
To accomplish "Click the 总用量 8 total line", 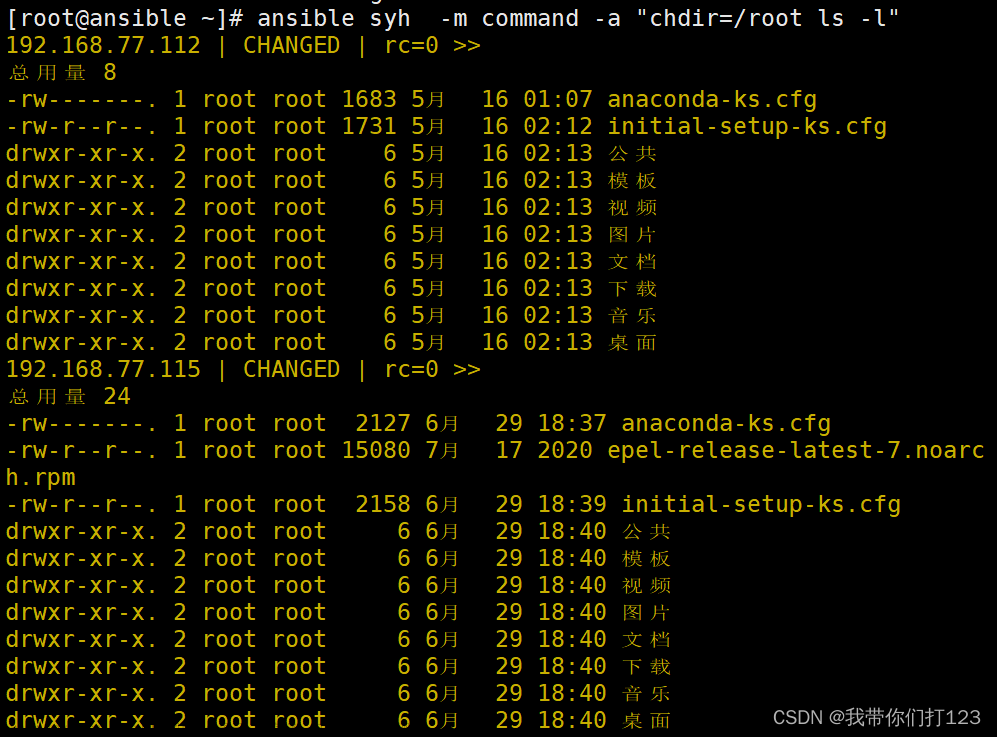I will click(63, 72).
